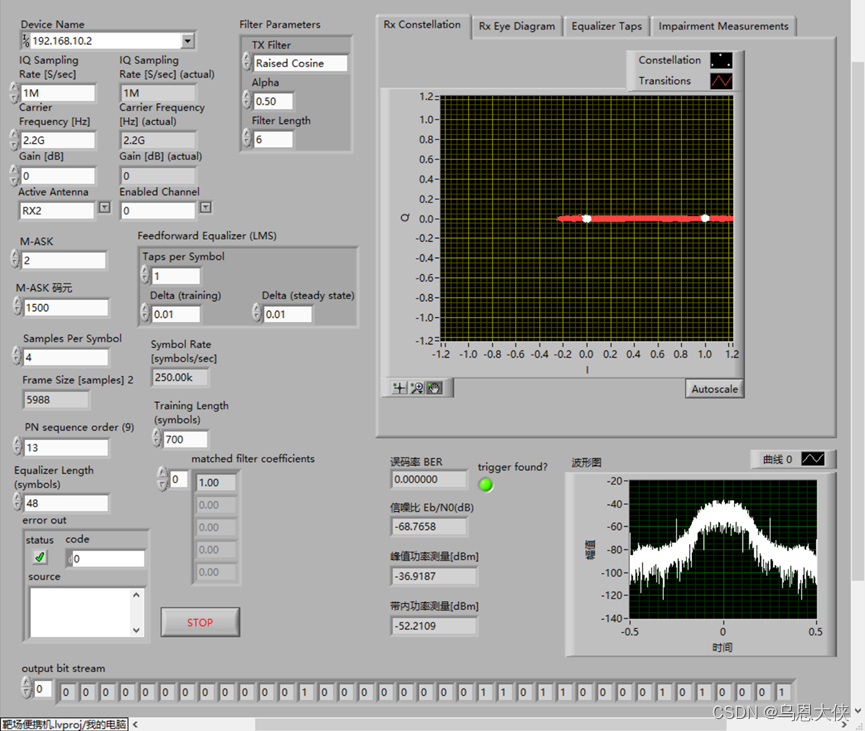Click the Transitions plot legend icon

(x=721, y=81)
